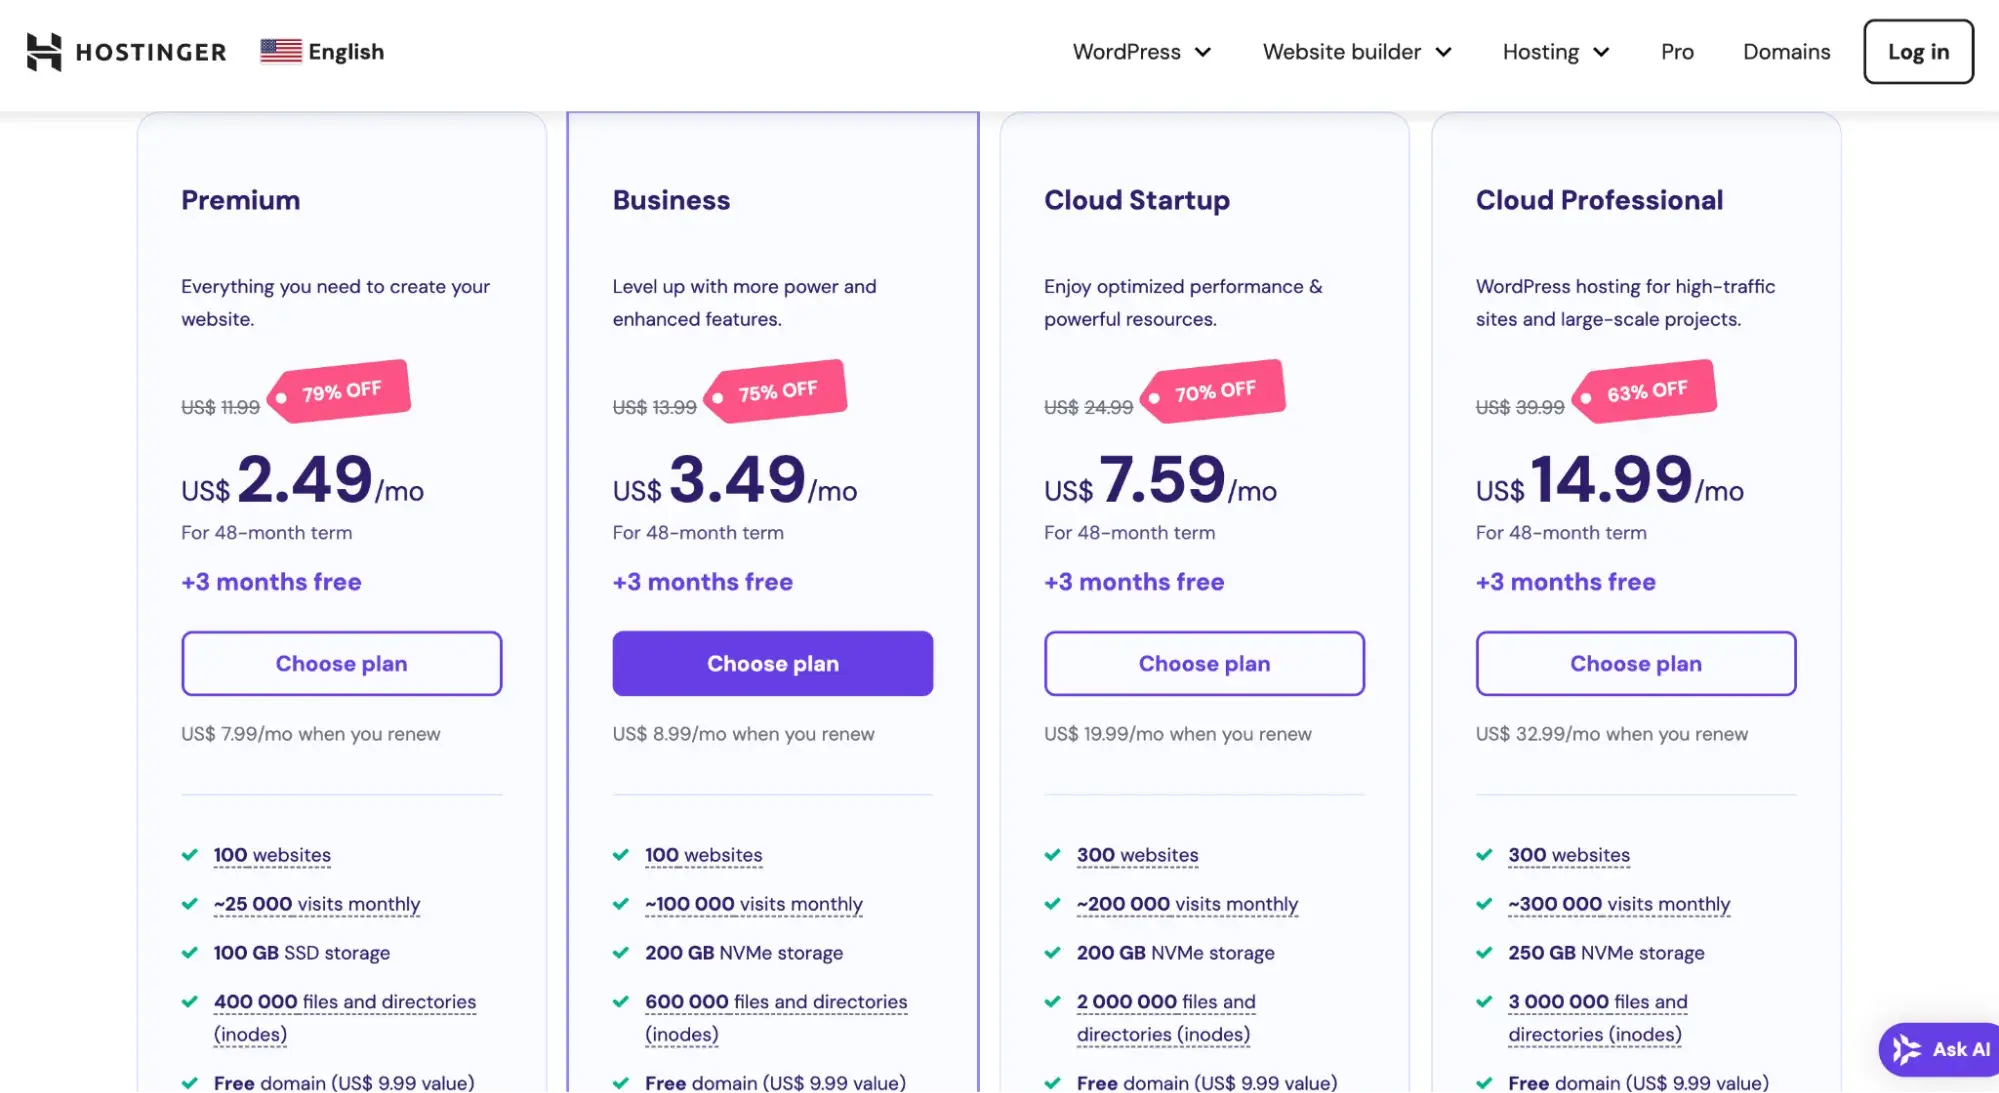Click checkmark beside 400 000 files and directories
Screen dimensions: 1999x1093
coord(190,1002)
